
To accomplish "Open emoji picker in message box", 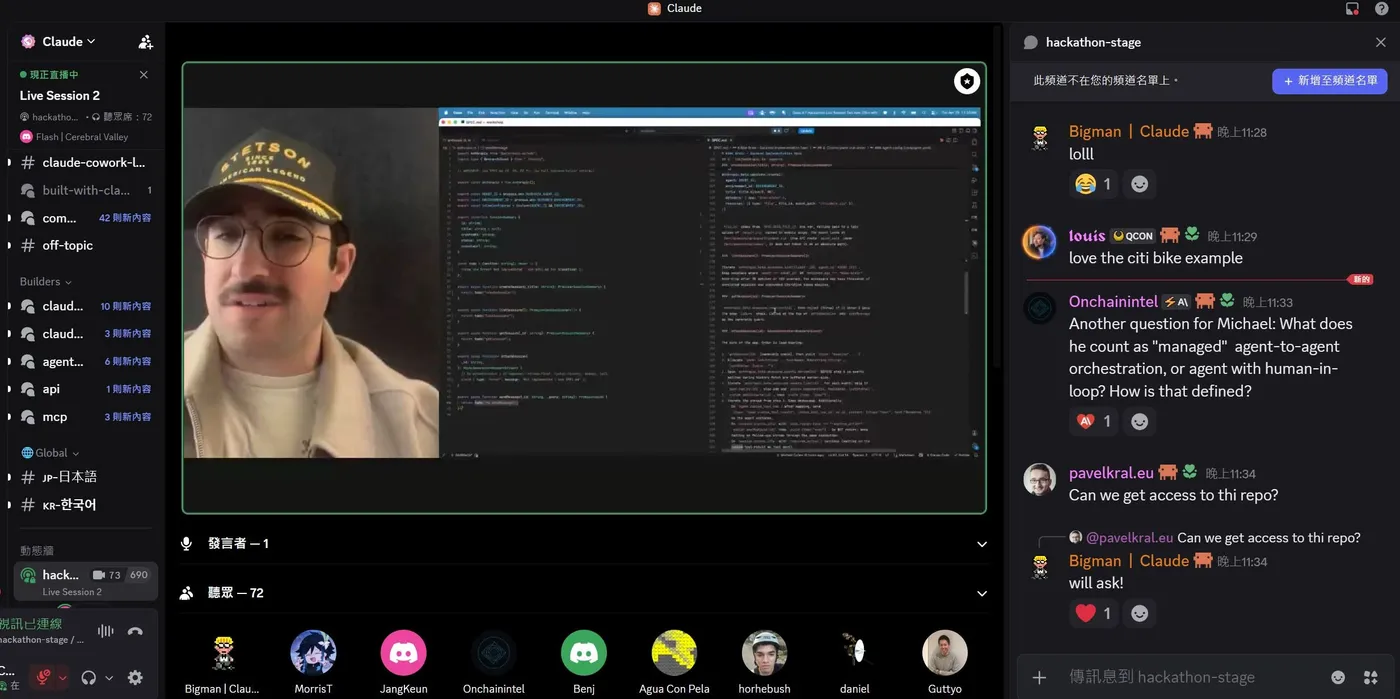I will point(1338,677).
